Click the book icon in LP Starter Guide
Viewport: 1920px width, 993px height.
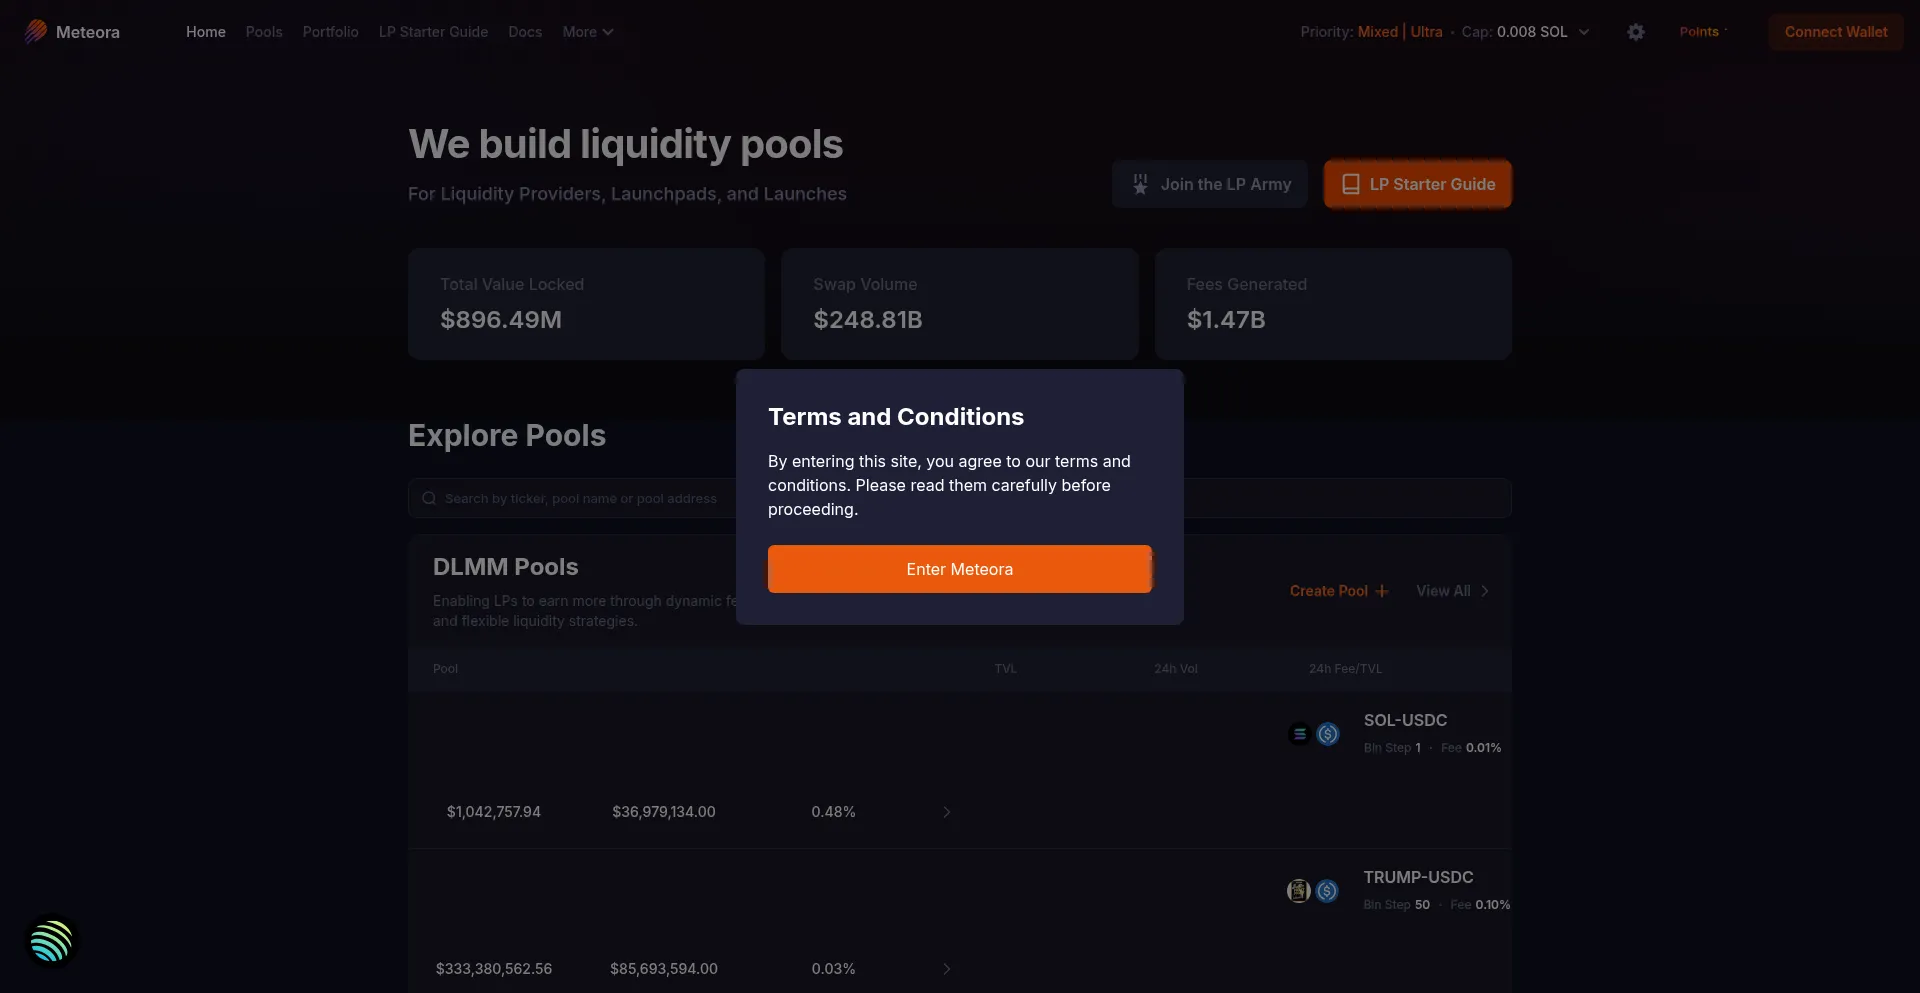(x=1350, y=184)
